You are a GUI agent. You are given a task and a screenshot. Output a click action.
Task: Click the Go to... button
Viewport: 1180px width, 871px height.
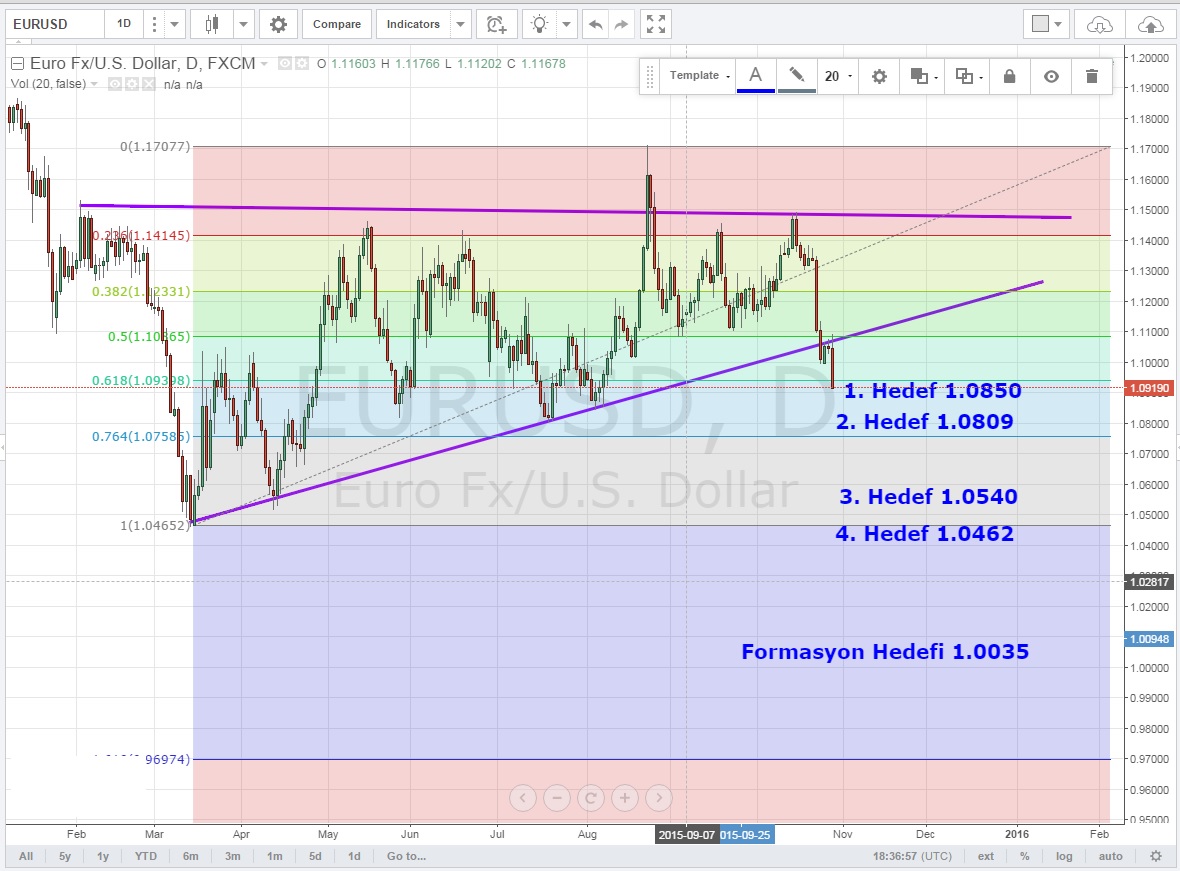(406, 856)
